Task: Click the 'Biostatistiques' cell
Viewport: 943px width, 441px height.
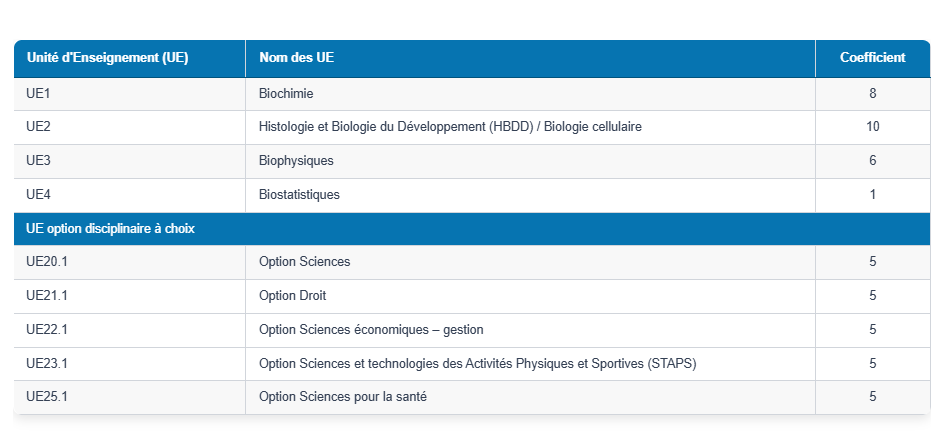Action: (299, 195)
